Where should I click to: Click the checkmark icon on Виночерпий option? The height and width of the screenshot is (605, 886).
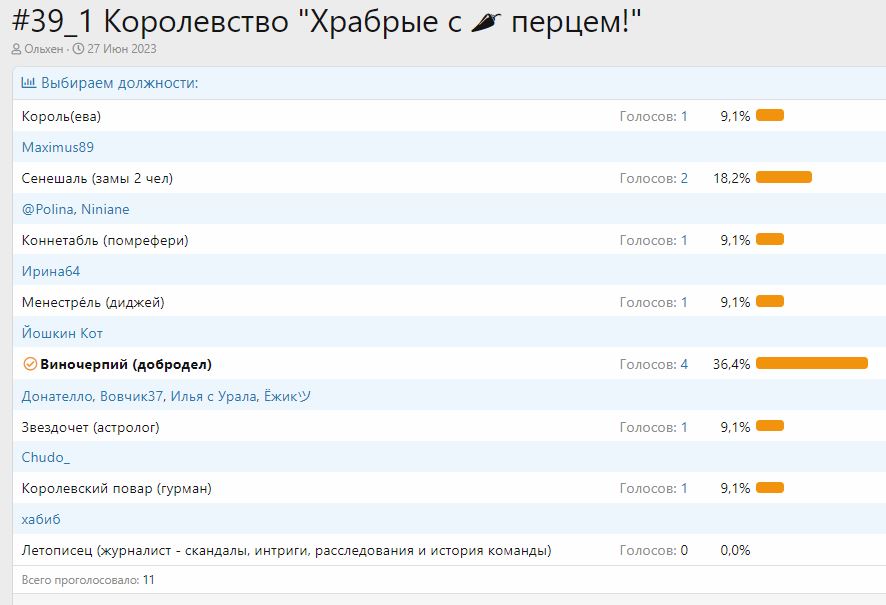tap(28, 364)
